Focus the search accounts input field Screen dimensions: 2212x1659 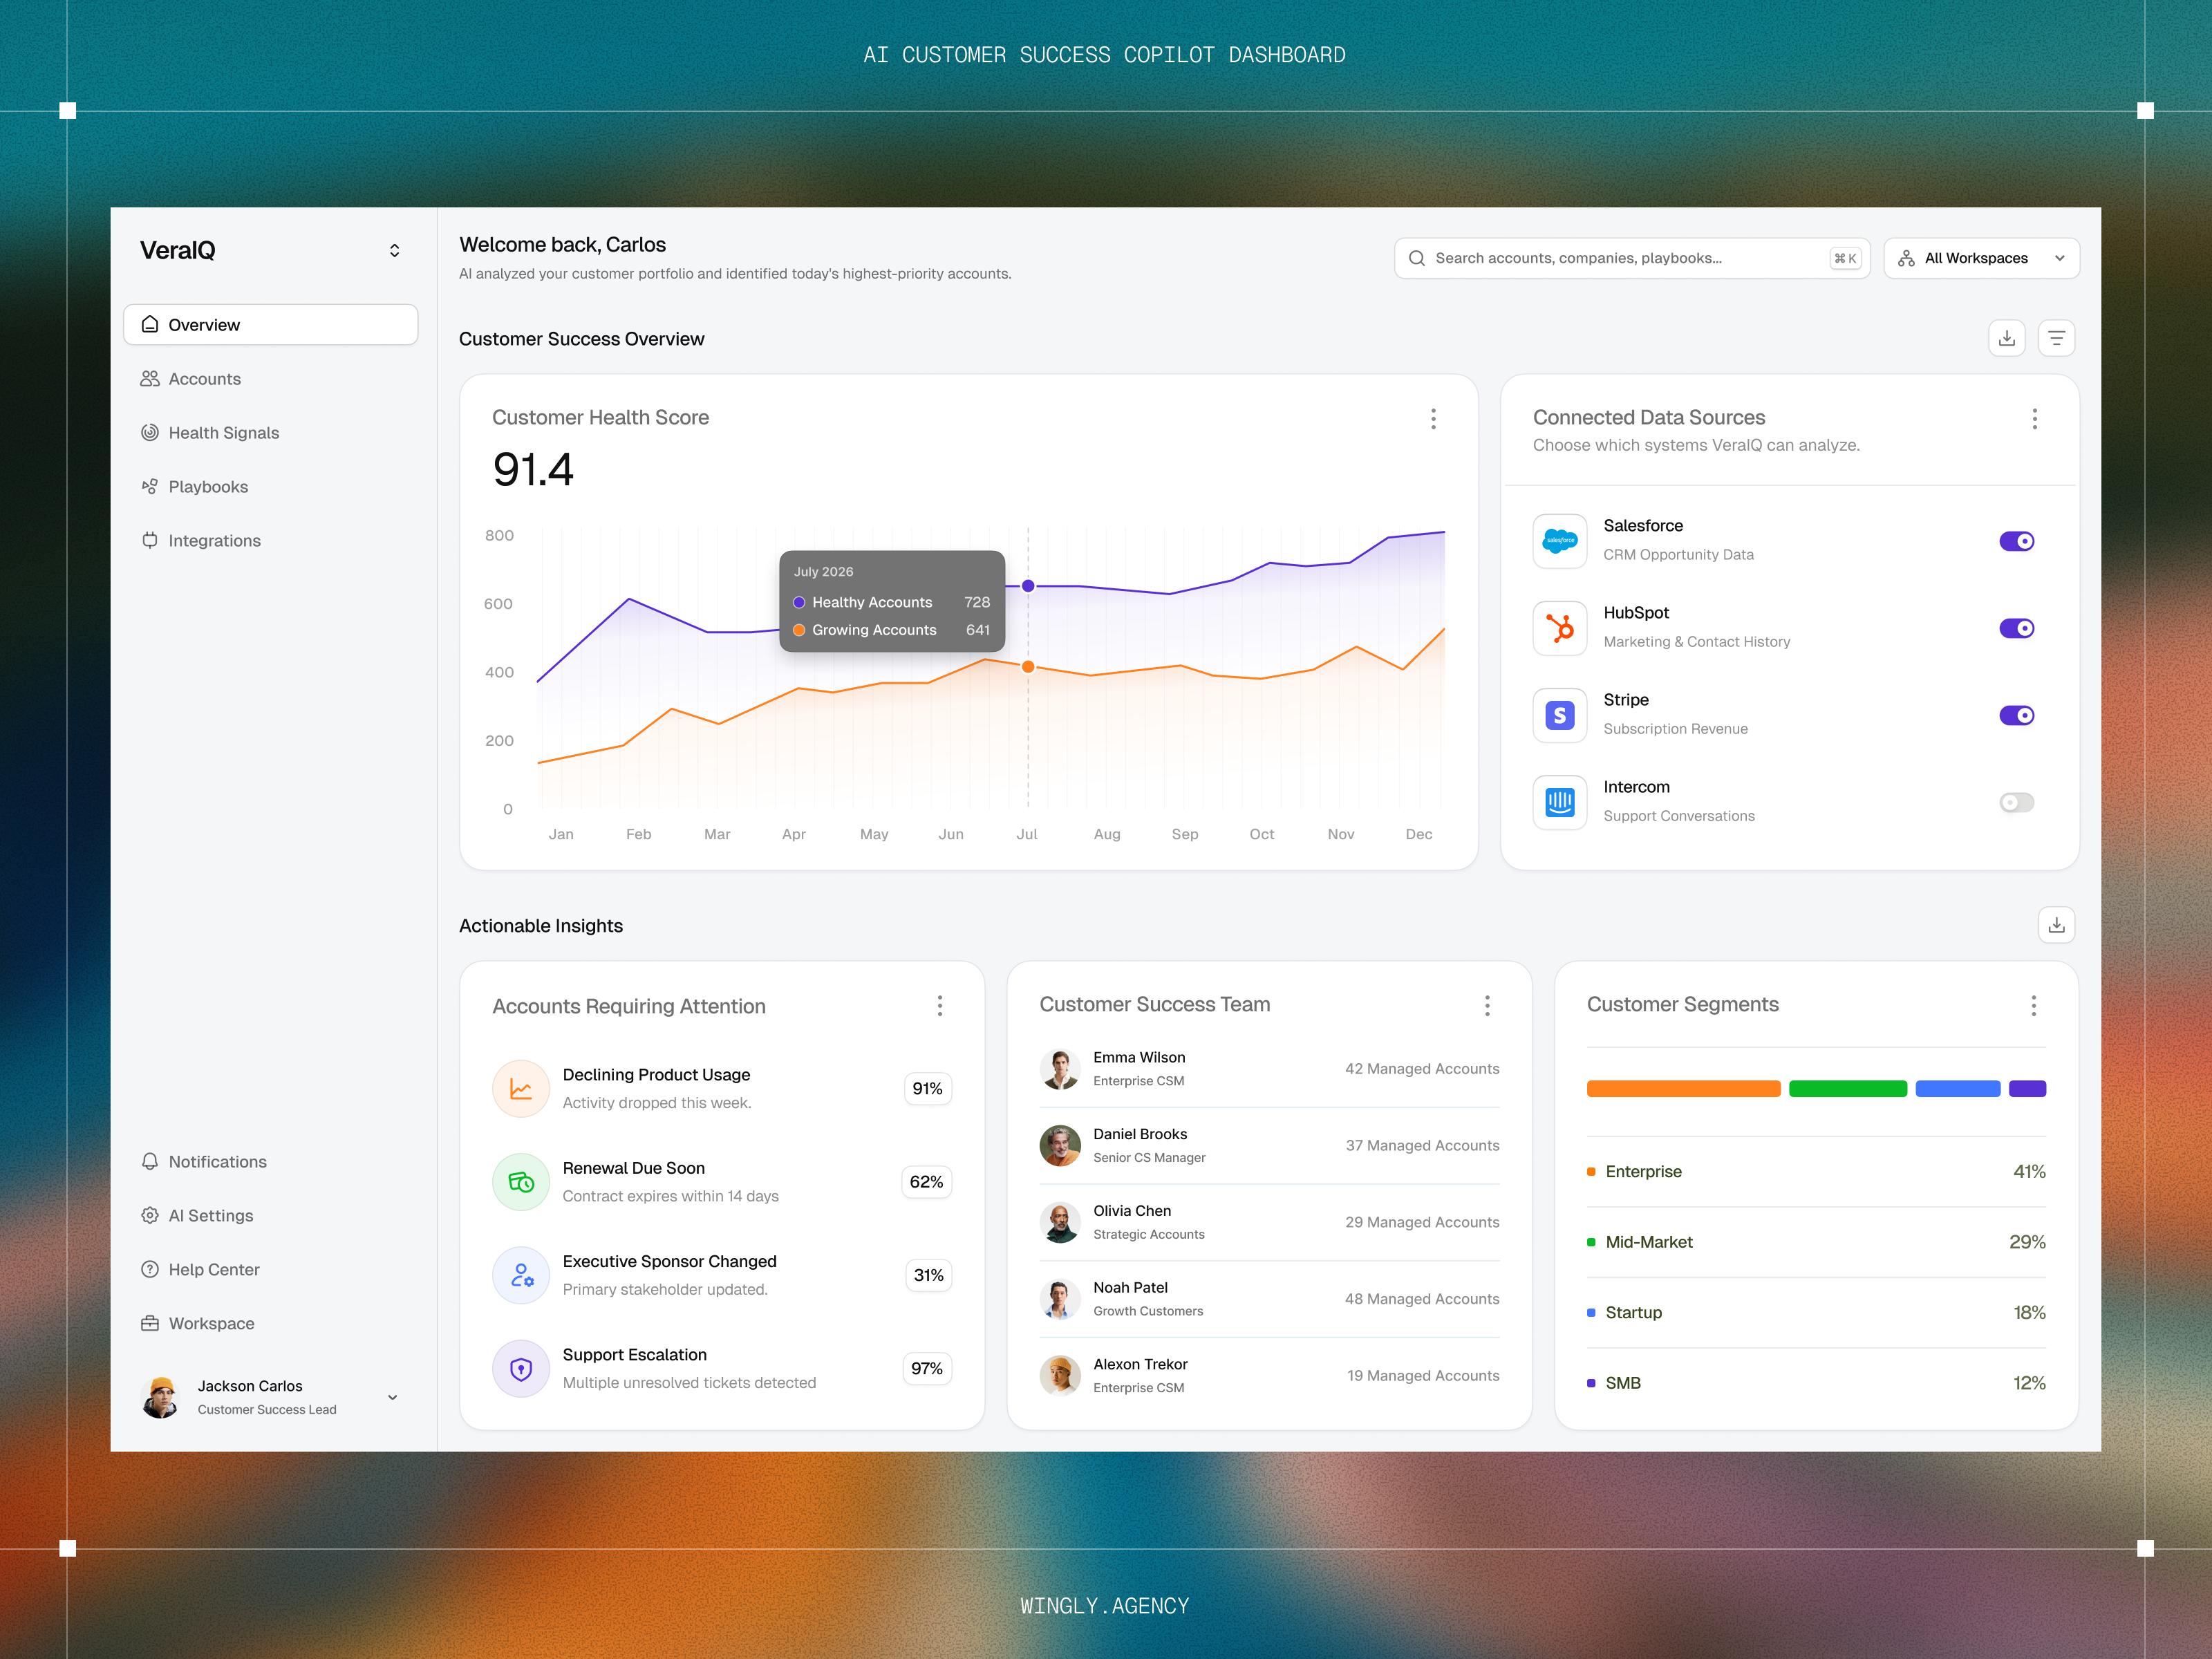[x=1631, y=258]
